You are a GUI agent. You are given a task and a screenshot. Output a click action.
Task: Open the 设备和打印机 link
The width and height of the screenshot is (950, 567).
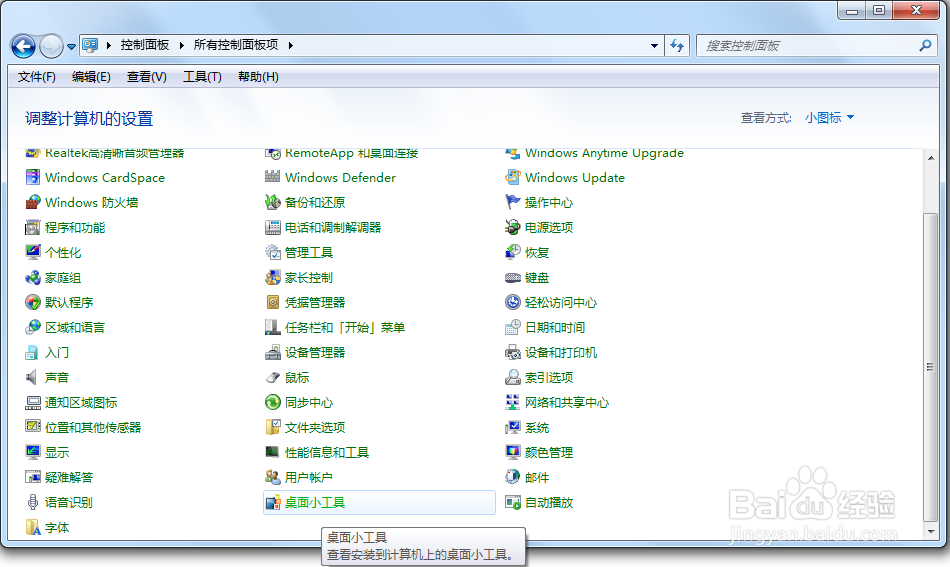click(x=561, y=353)
